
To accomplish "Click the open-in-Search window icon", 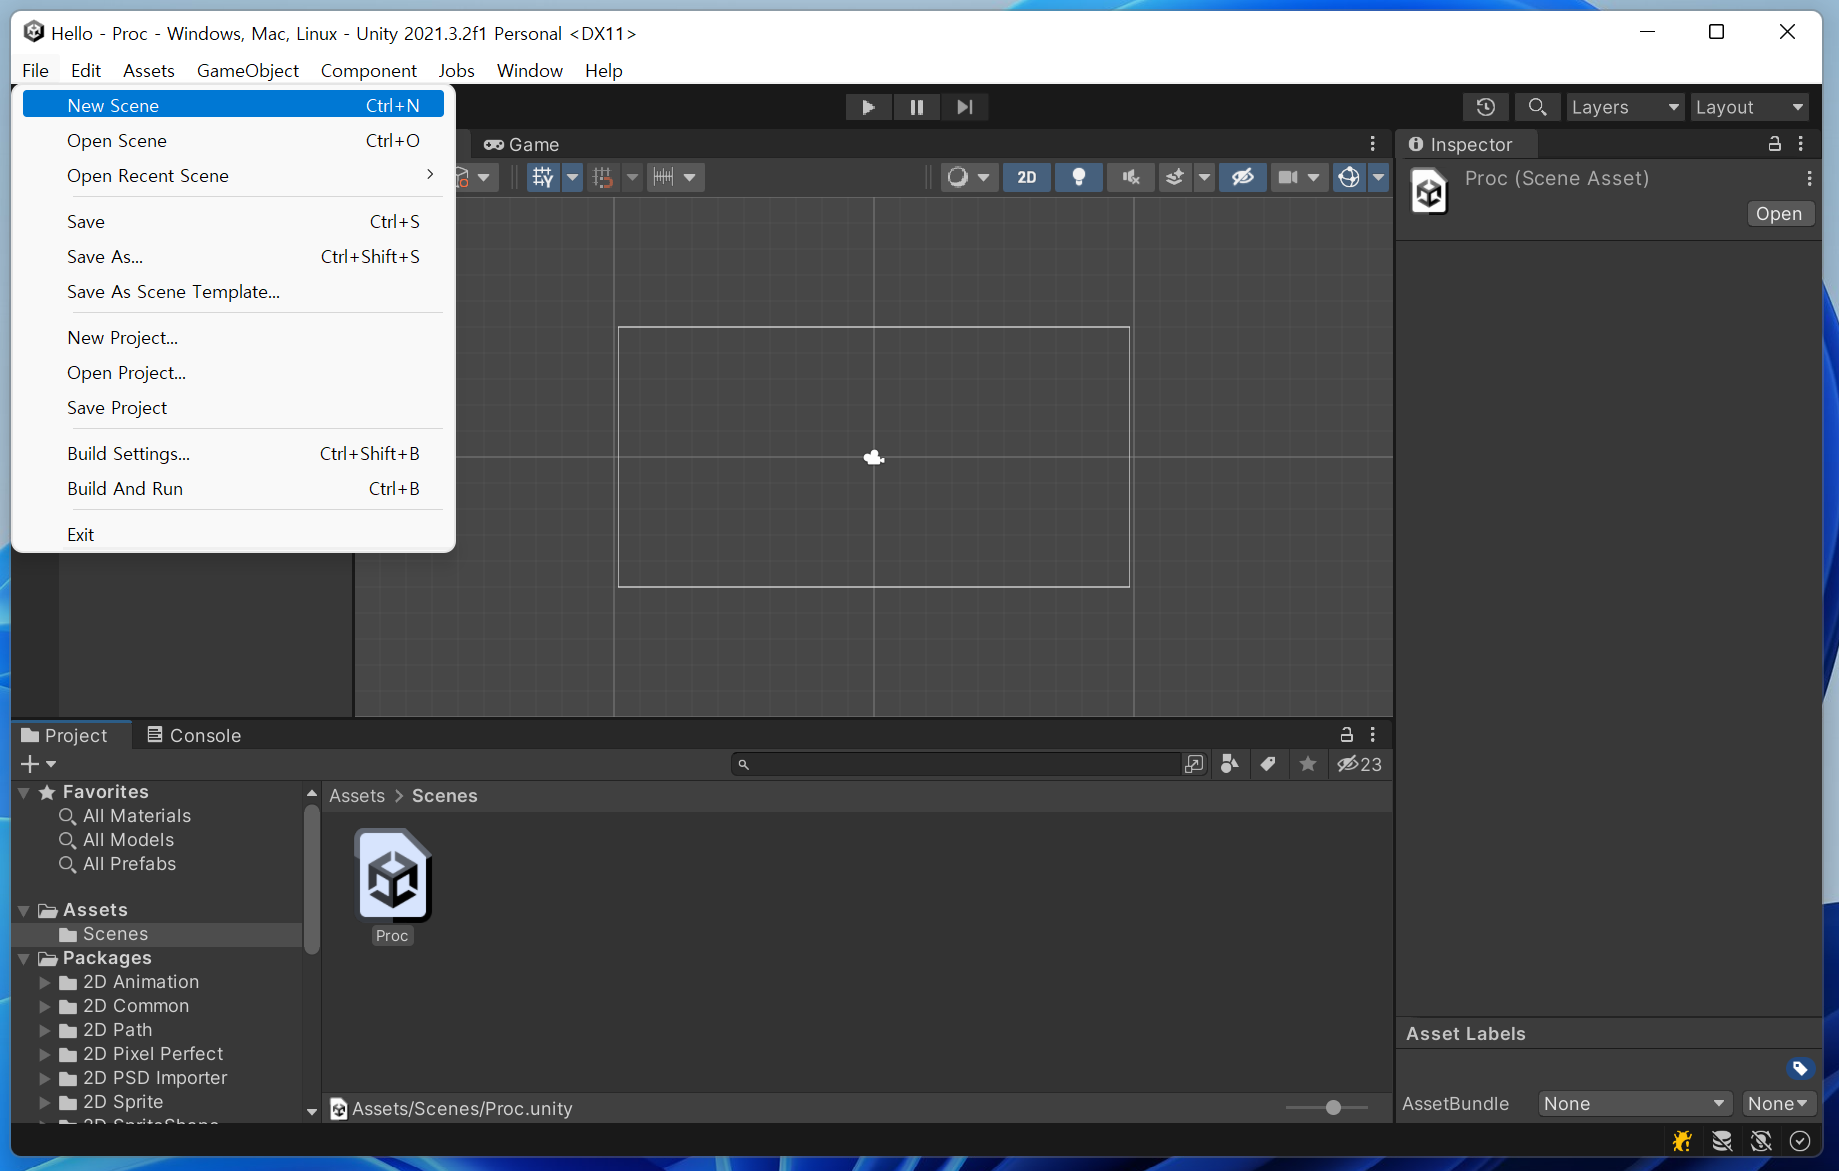I will pos(1194,764).
